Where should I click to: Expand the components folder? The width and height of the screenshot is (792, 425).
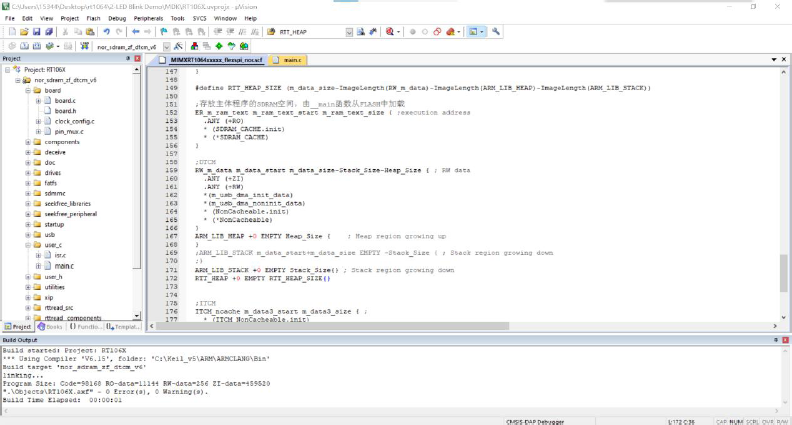(x=28, y=142)
